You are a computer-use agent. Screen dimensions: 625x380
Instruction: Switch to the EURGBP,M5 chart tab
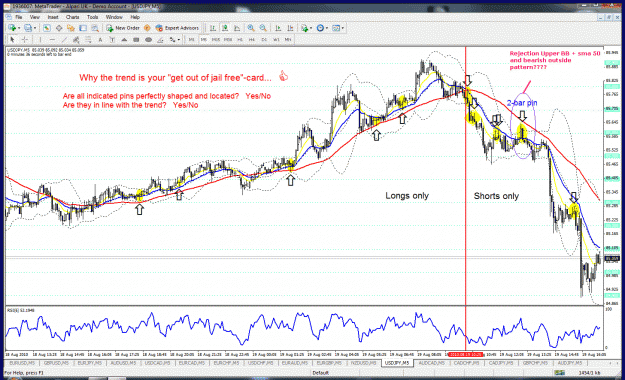329,363
